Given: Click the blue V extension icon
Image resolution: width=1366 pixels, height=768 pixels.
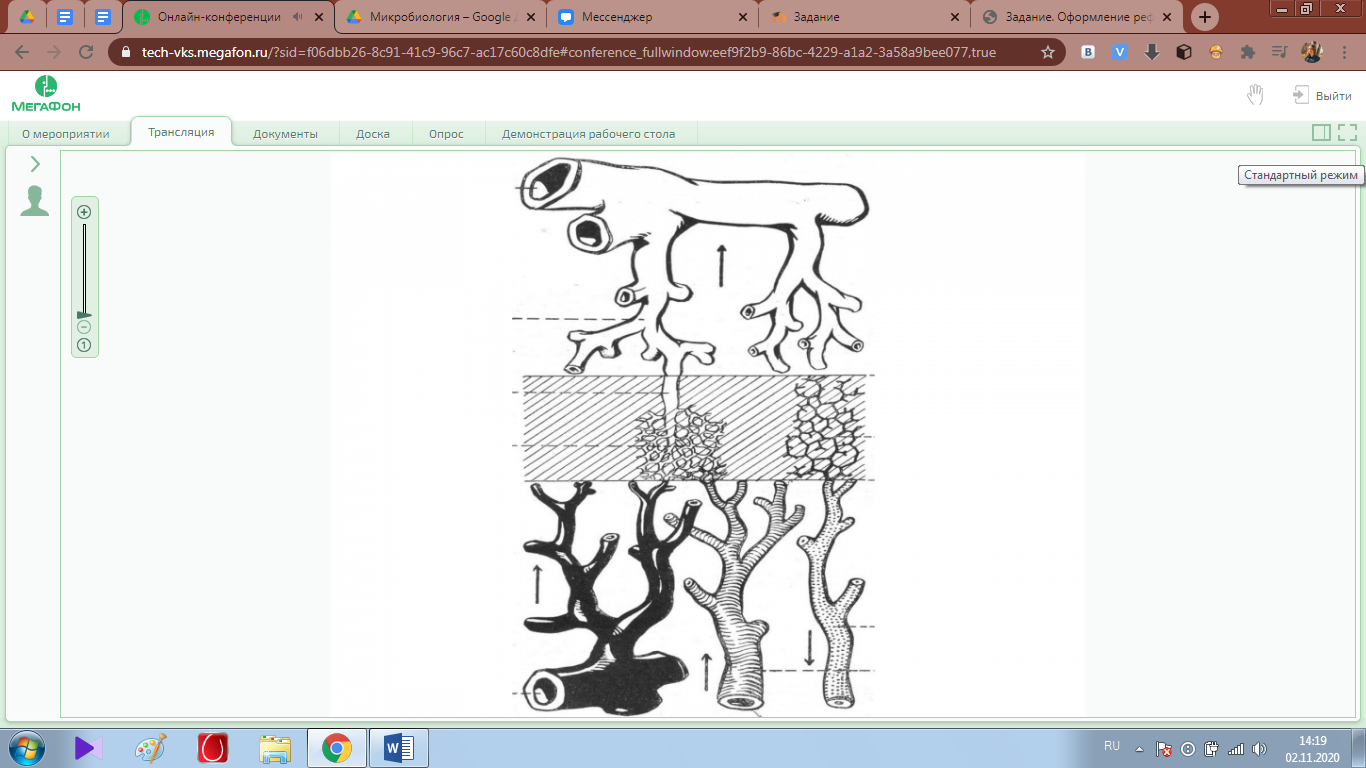Looking at the screenshot, I should click(1120, 52).
